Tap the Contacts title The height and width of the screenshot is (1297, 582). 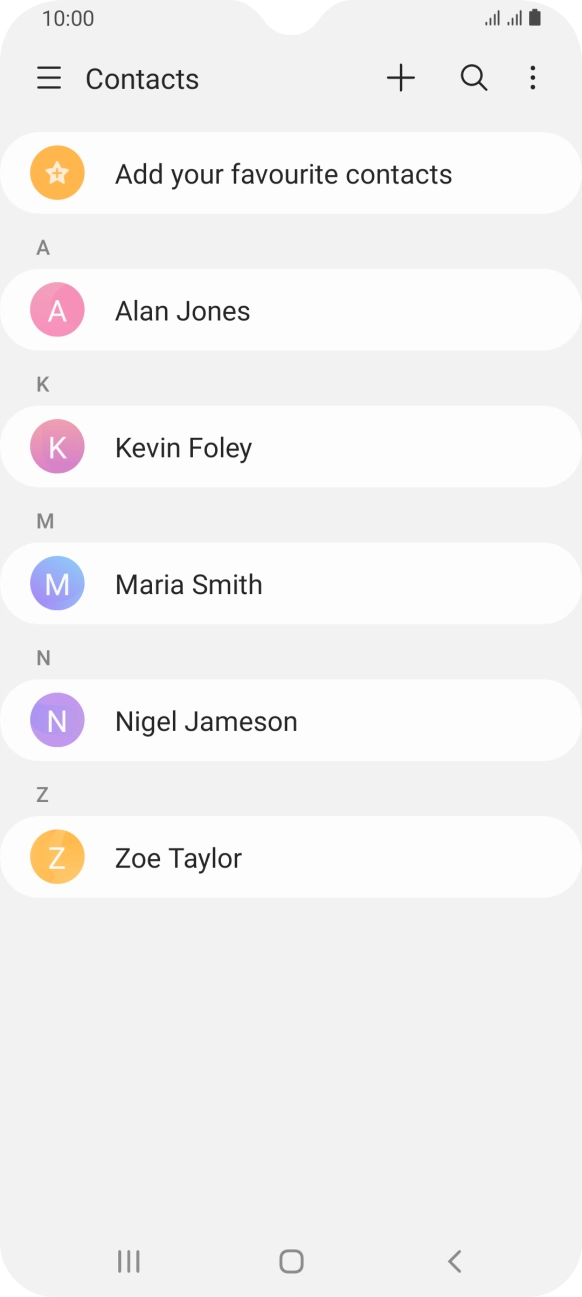click(141, 78)
